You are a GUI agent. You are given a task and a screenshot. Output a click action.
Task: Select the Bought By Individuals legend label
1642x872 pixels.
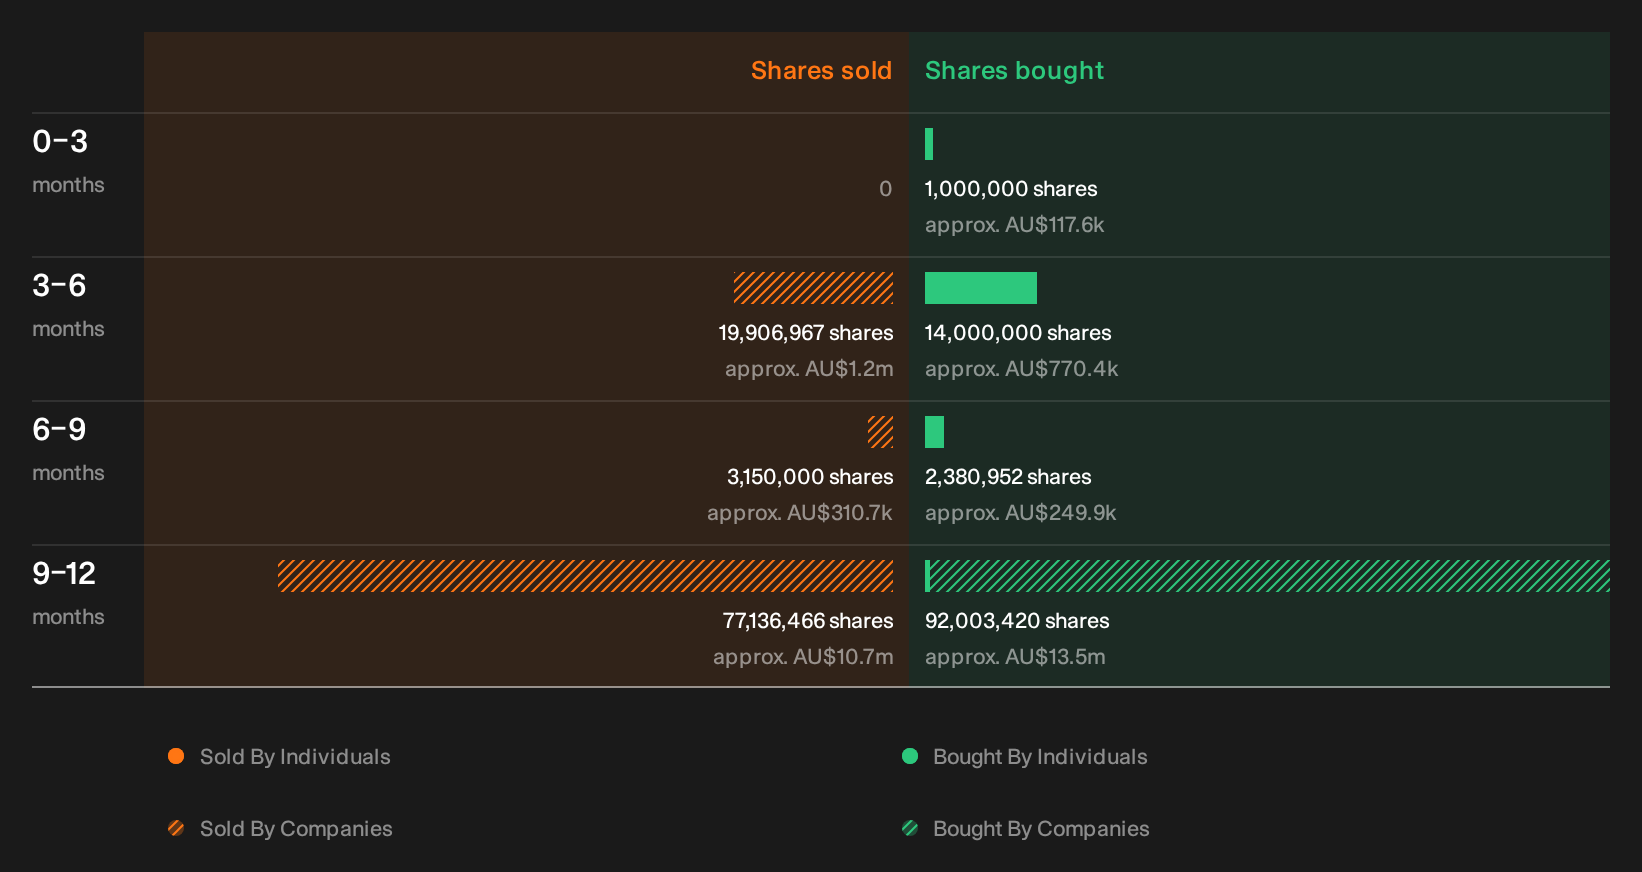[1040, 757]
